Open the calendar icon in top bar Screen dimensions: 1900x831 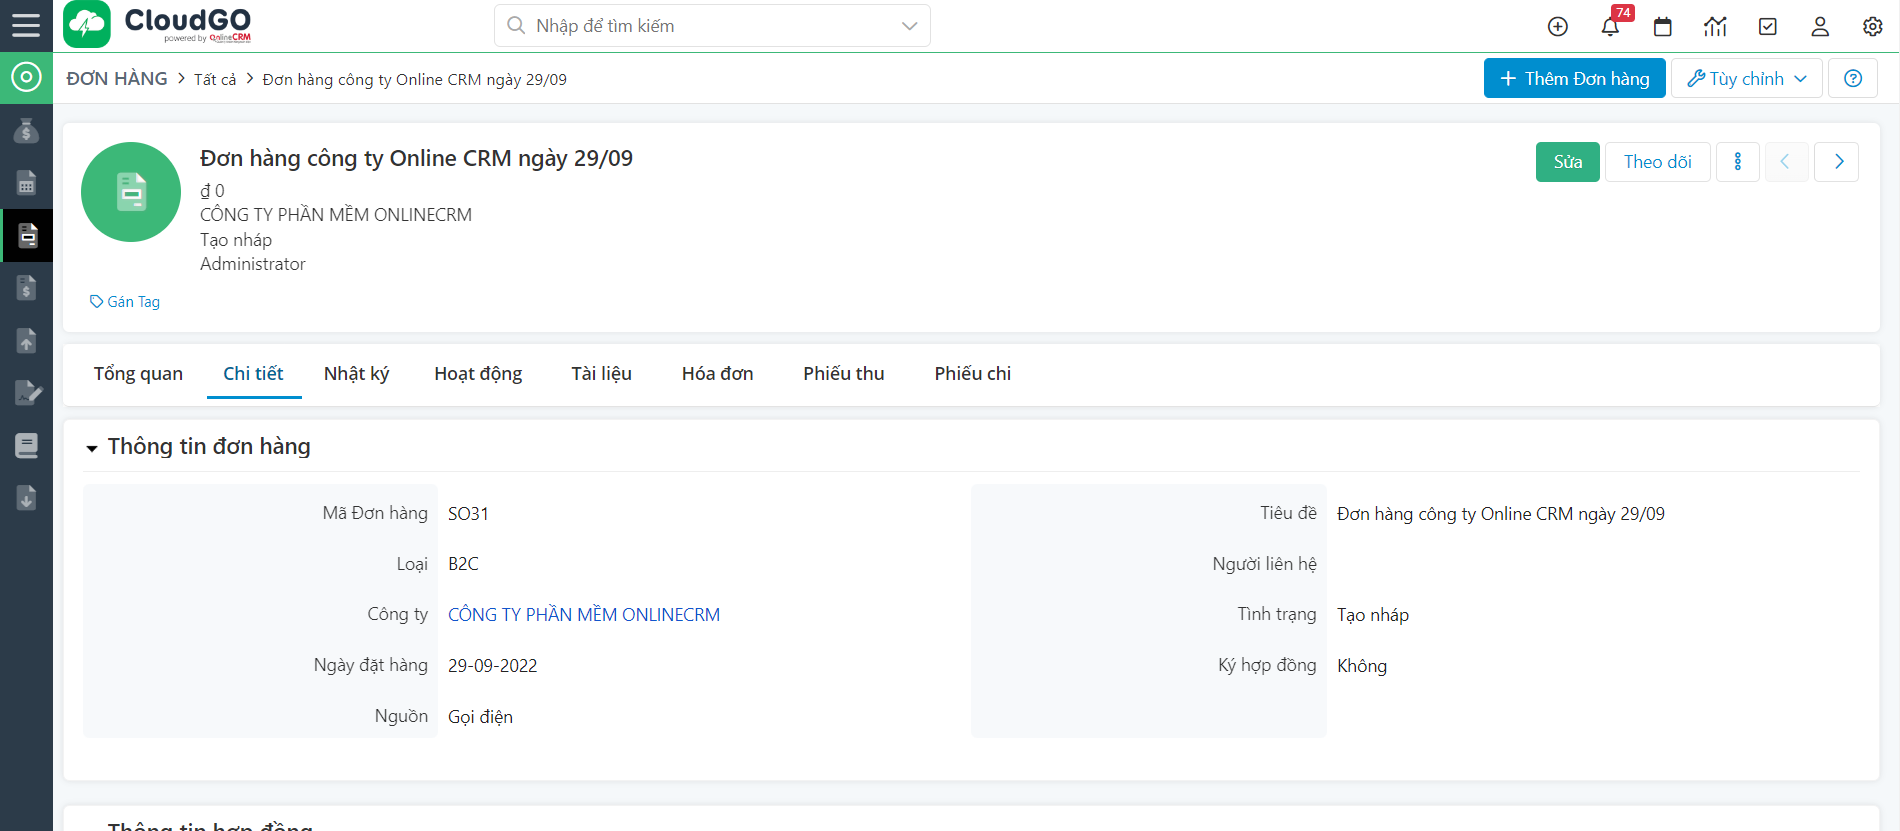[1663, 27]
